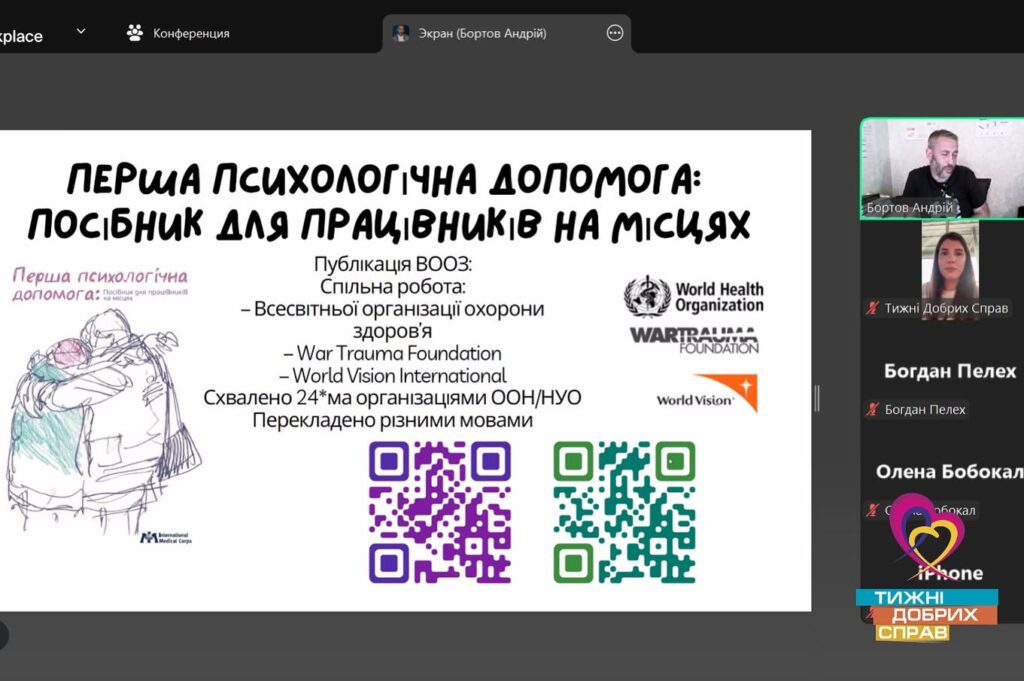Click the World Vision logo

pyautogui.click(x=707, y=393)
